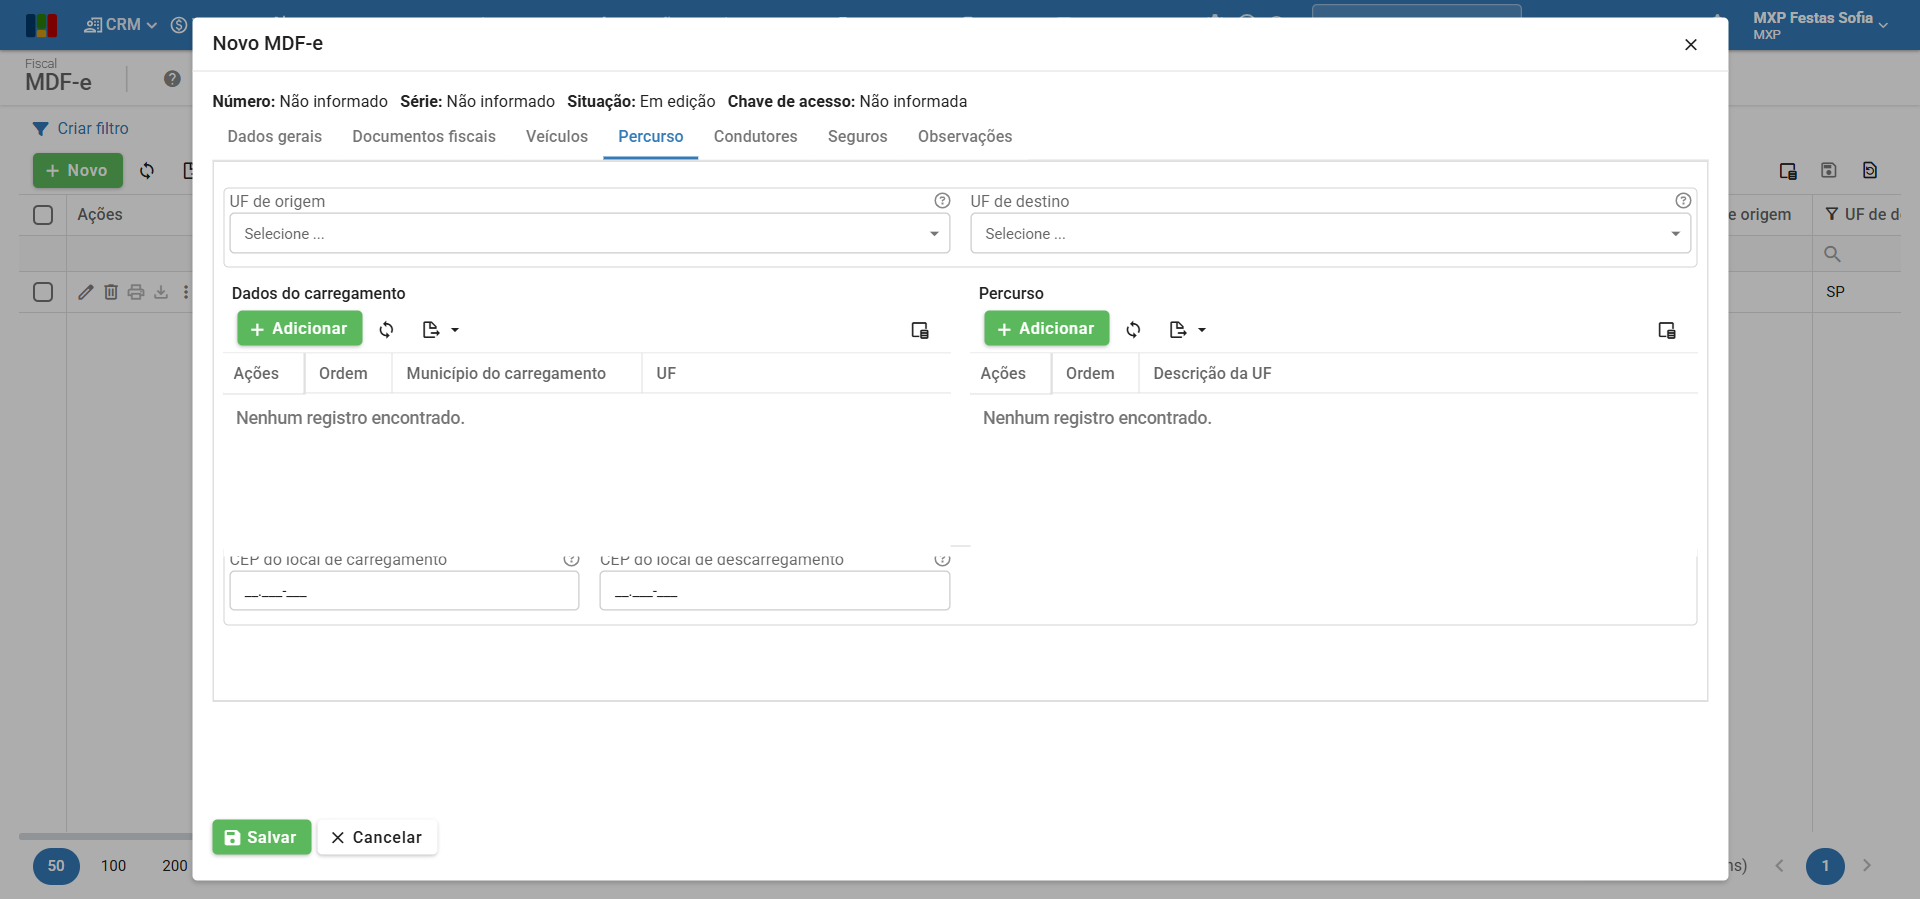Click the colored app logo in top bar
The height and width of the screenshot is (899, 1920).
coord(41,25)
